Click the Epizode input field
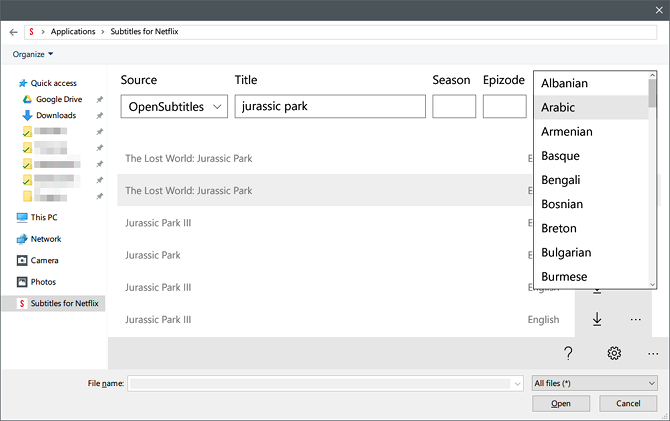The width and height of the screenshot is (670, 421). pyautogui.click(x=504, y=106)
